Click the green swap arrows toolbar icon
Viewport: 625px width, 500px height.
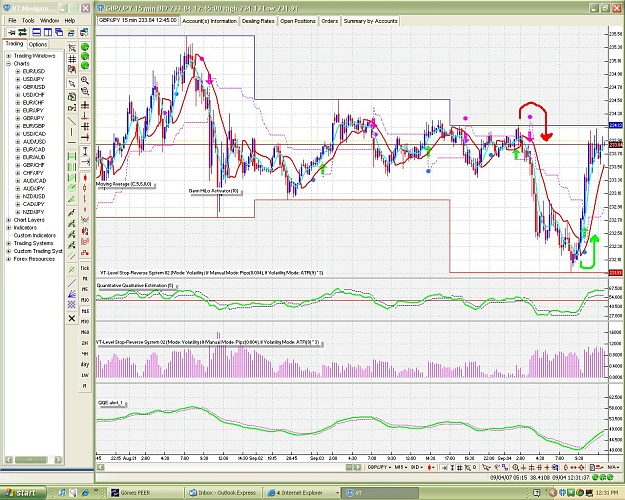[x=23, y=32]
